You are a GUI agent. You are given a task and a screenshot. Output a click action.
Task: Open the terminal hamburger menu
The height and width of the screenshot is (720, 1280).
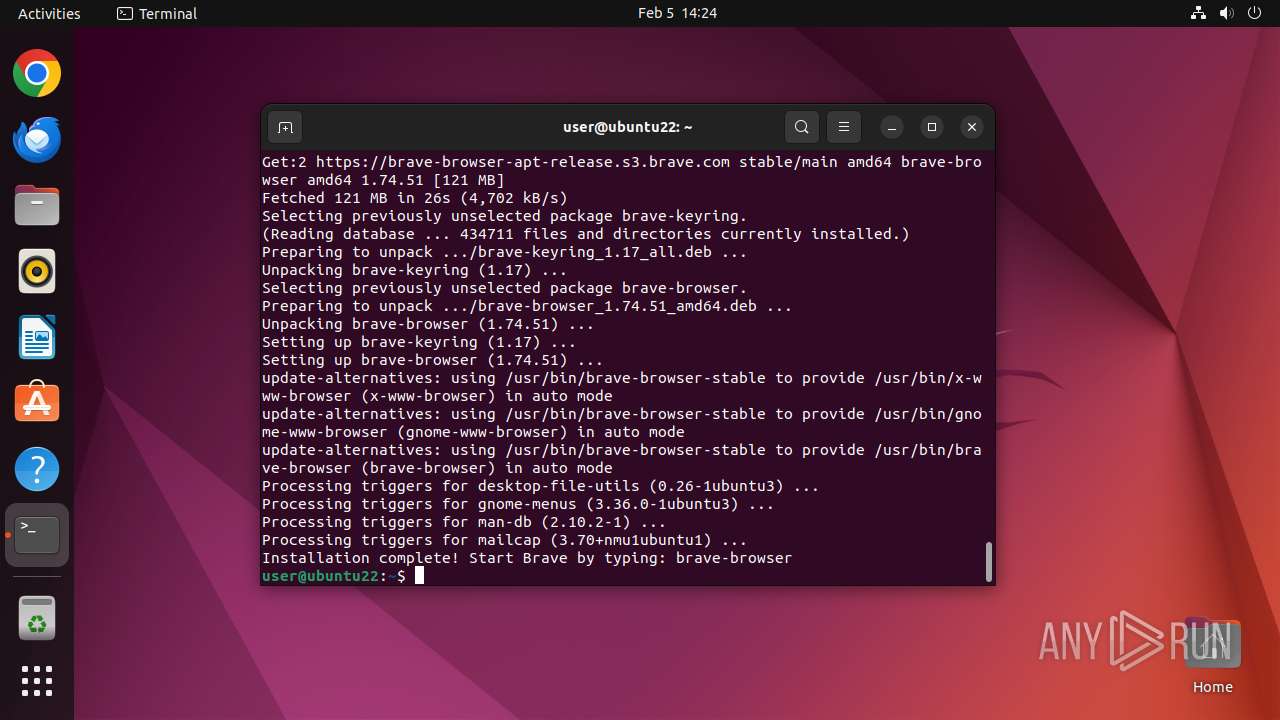tap(843, 127)
